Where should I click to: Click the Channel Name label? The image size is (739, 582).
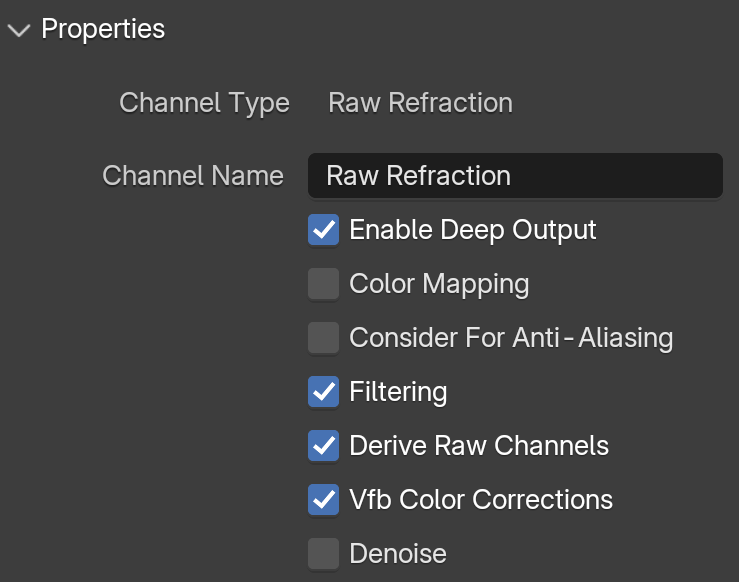coord(193,176)
